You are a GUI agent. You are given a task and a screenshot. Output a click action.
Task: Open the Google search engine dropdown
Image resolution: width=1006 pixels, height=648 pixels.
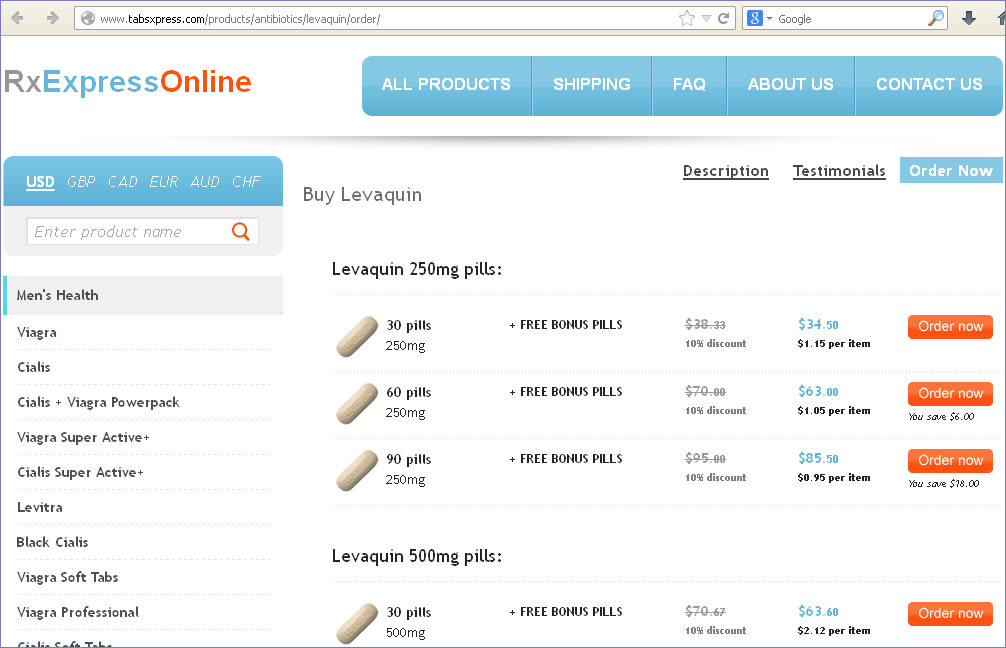pos(760,18)
